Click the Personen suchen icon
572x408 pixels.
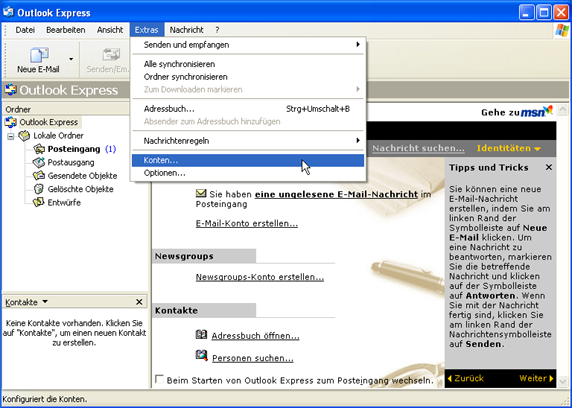[202, 356]
